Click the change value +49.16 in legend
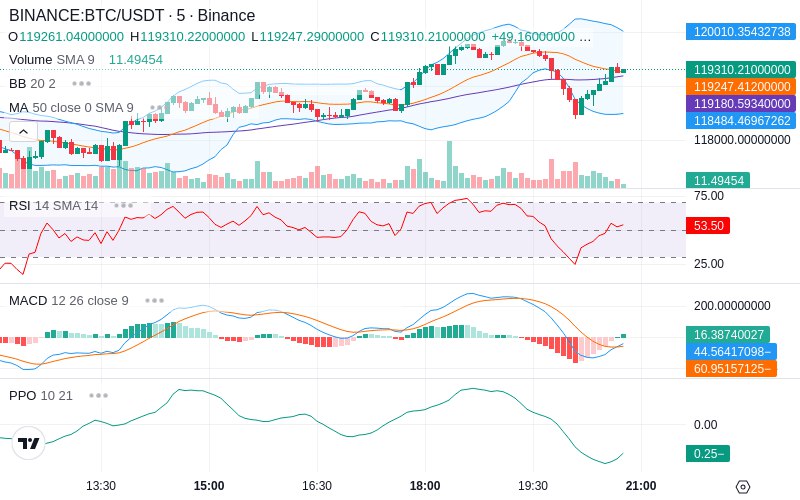 533,37
